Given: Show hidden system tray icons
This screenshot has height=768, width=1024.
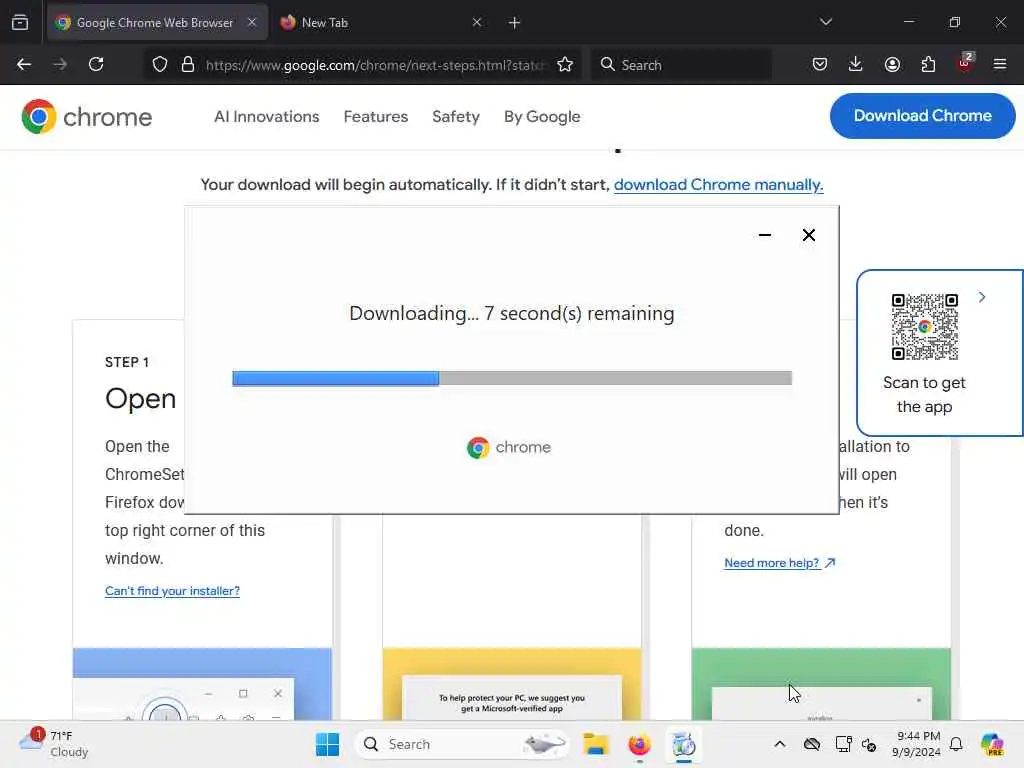Looking at the screenshot, I should click(x=780, y=744).
